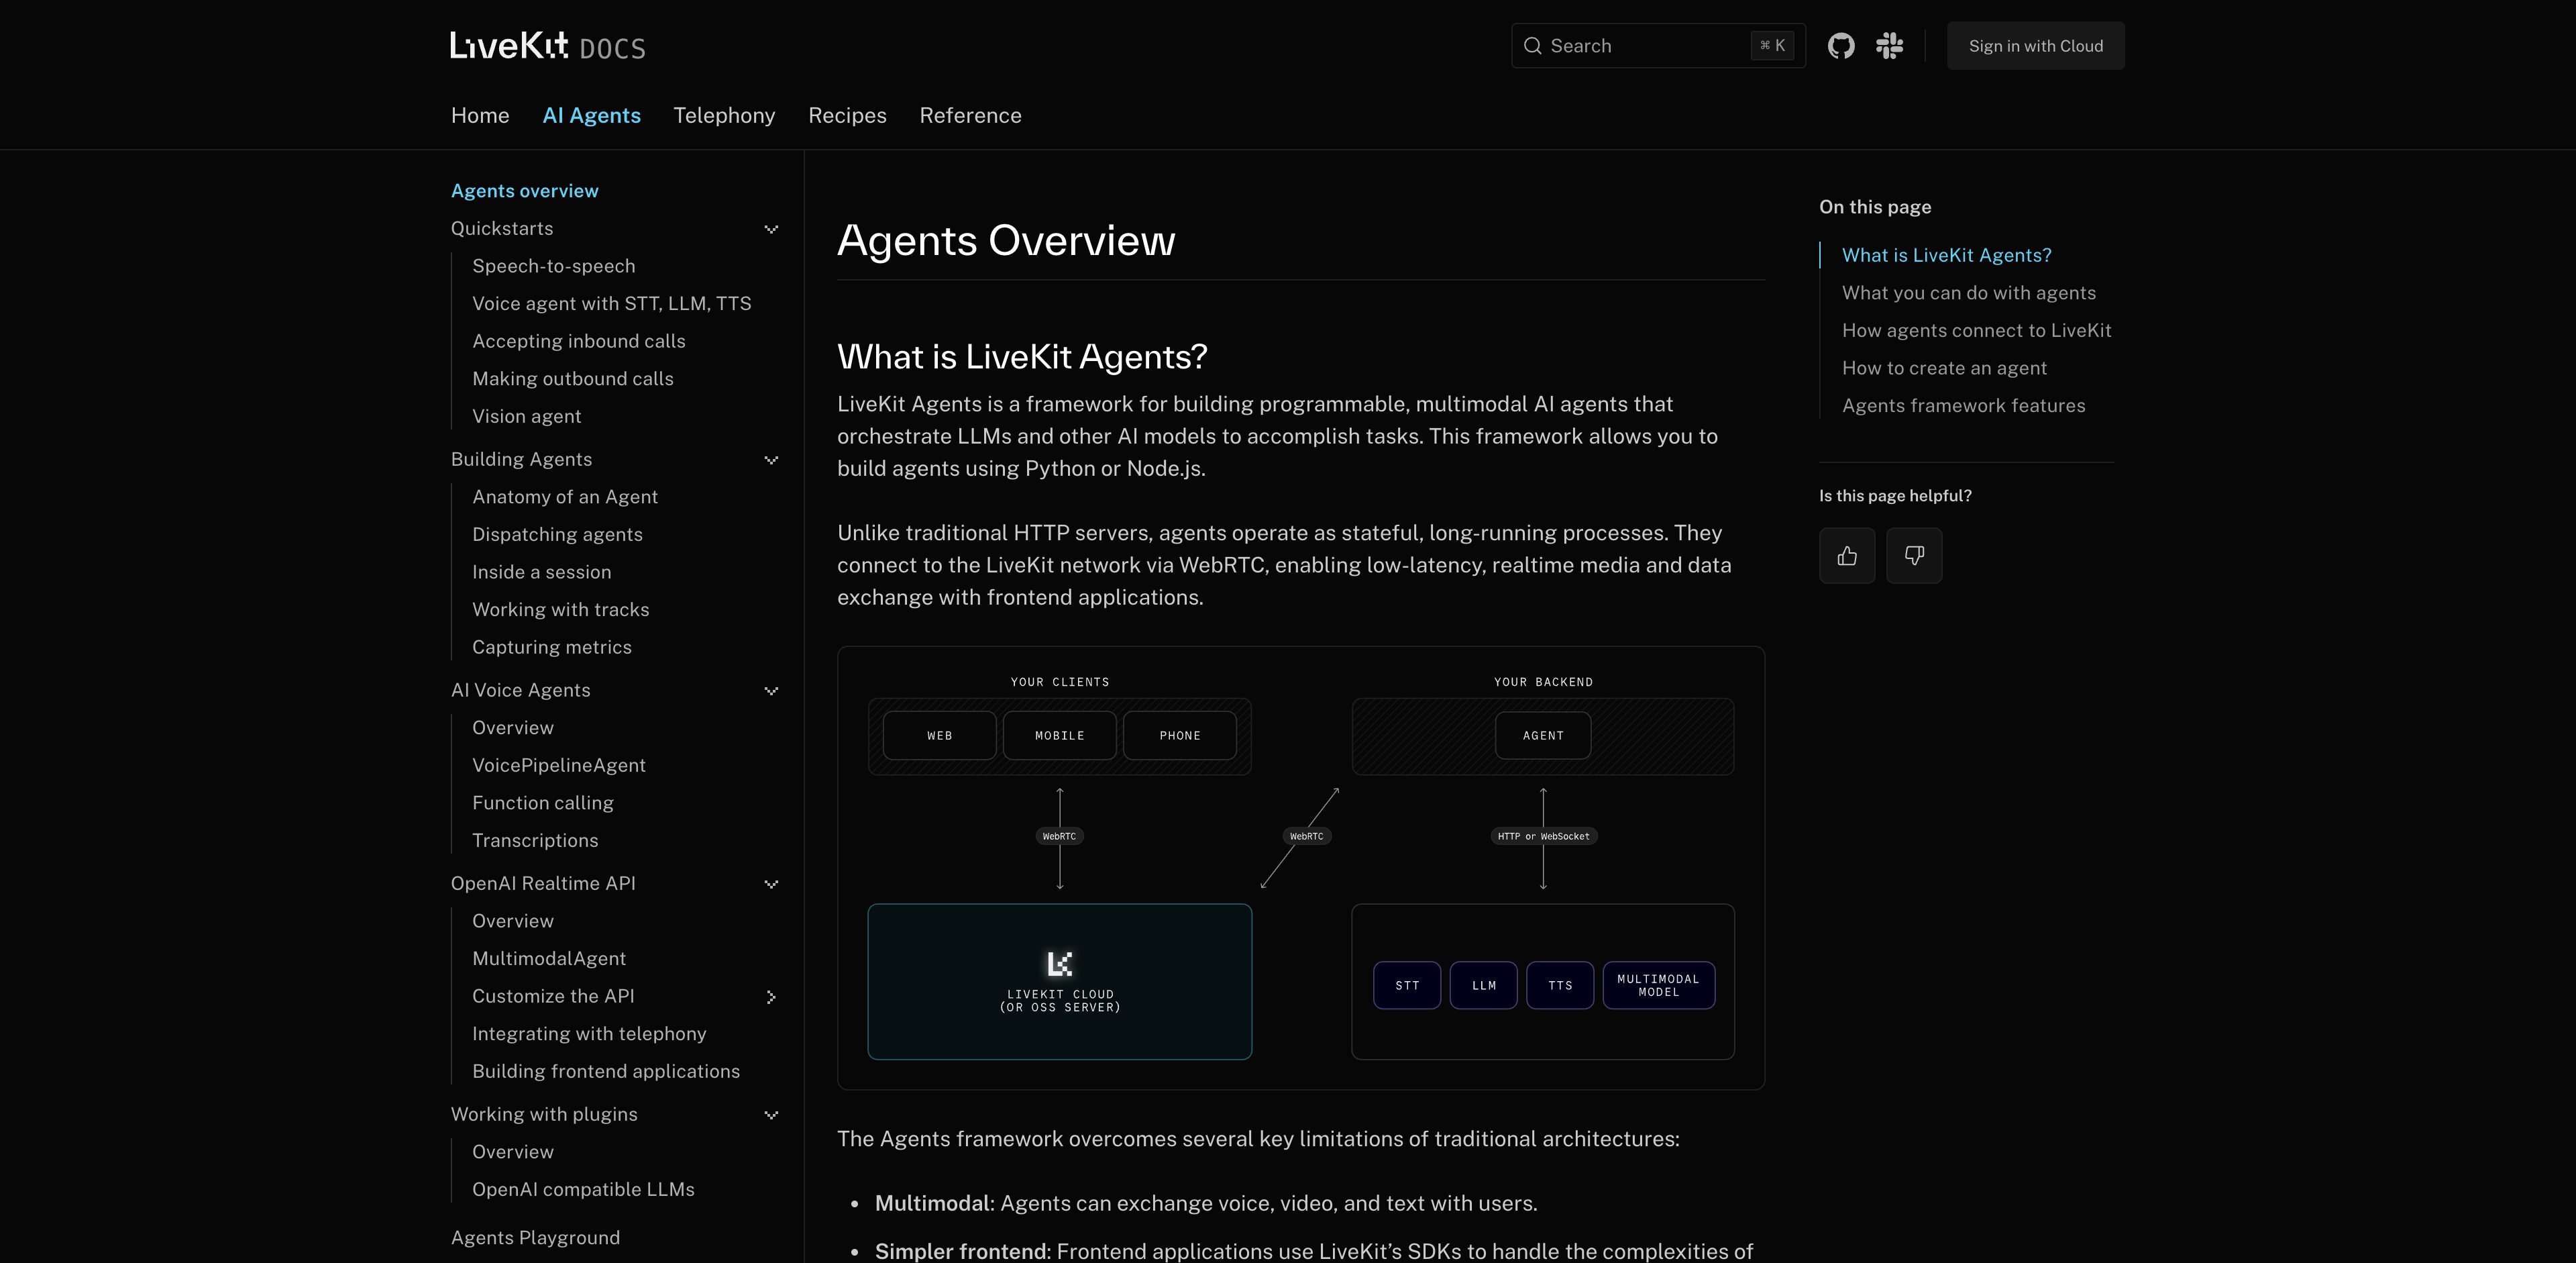
Task: Click the search magnifier icon
Action: [x=1532, y=46]
